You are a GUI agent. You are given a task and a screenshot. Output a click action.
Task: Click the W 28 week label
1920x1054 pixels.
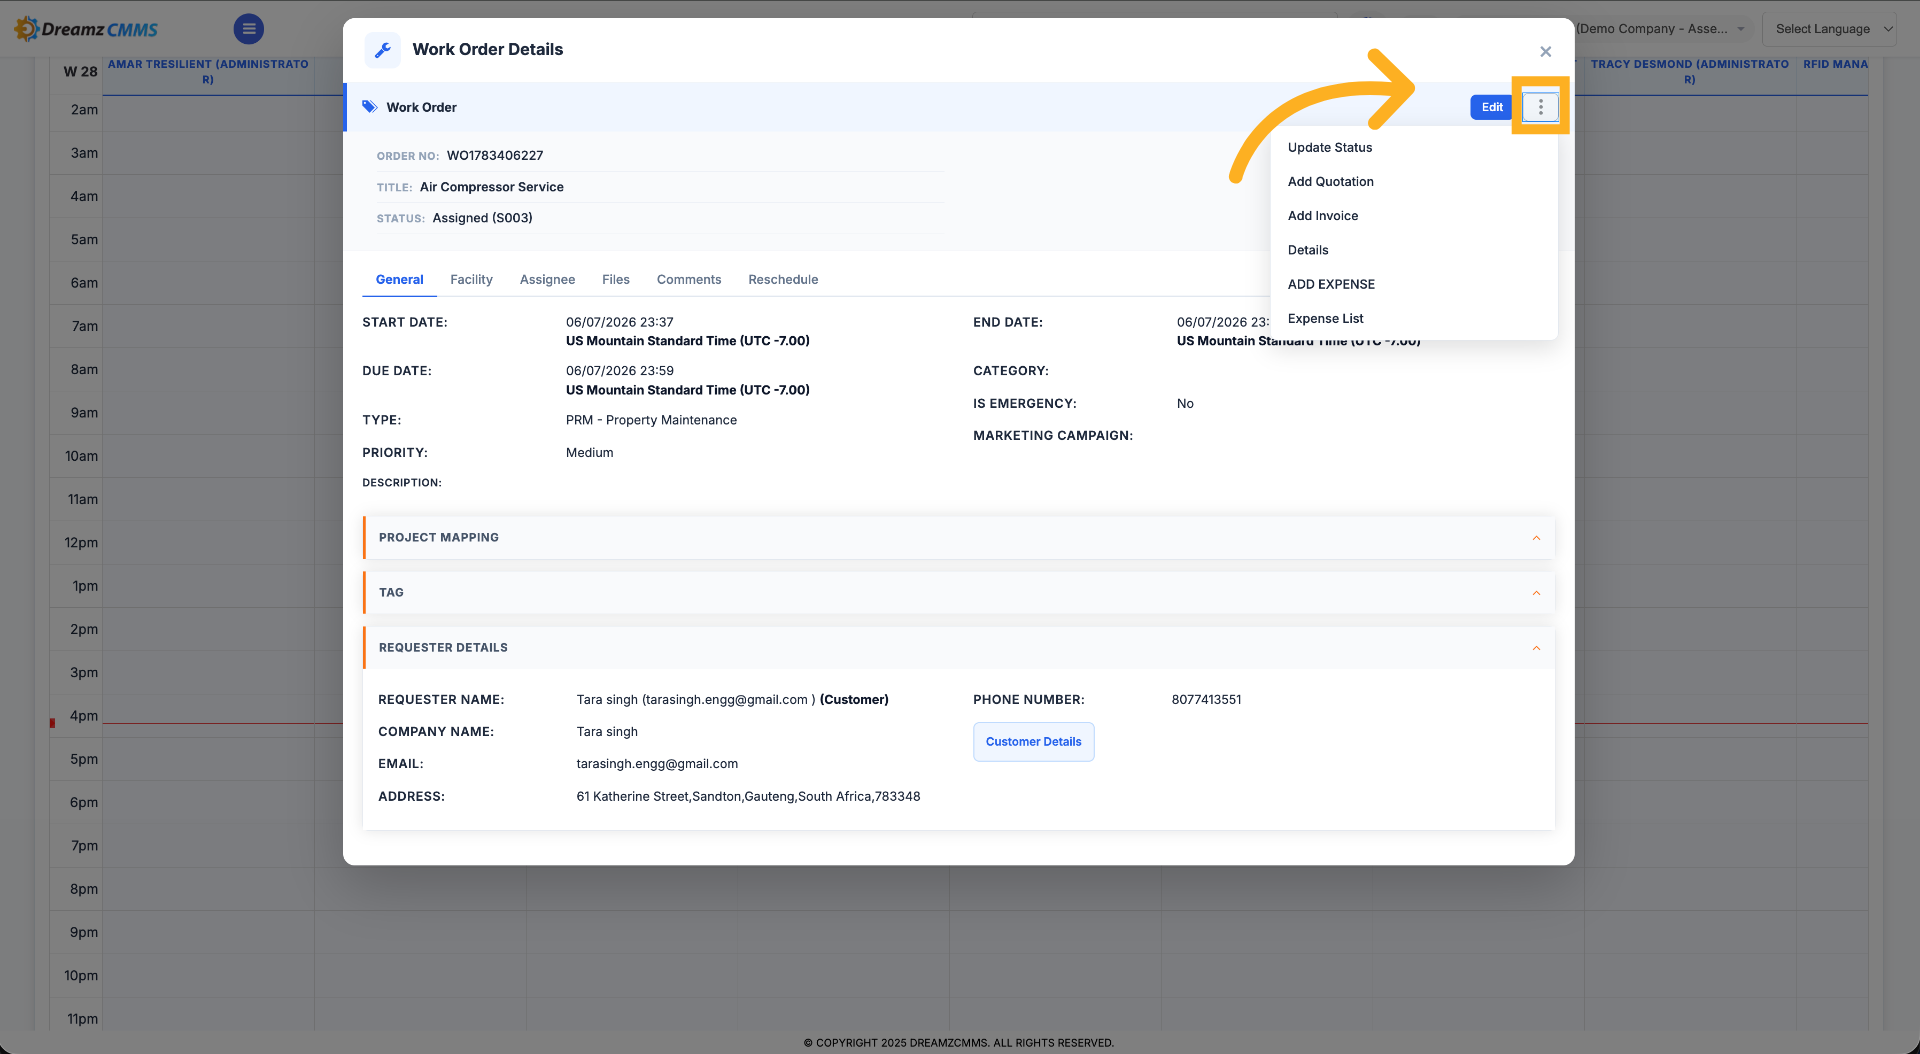(x=80, y=71)
